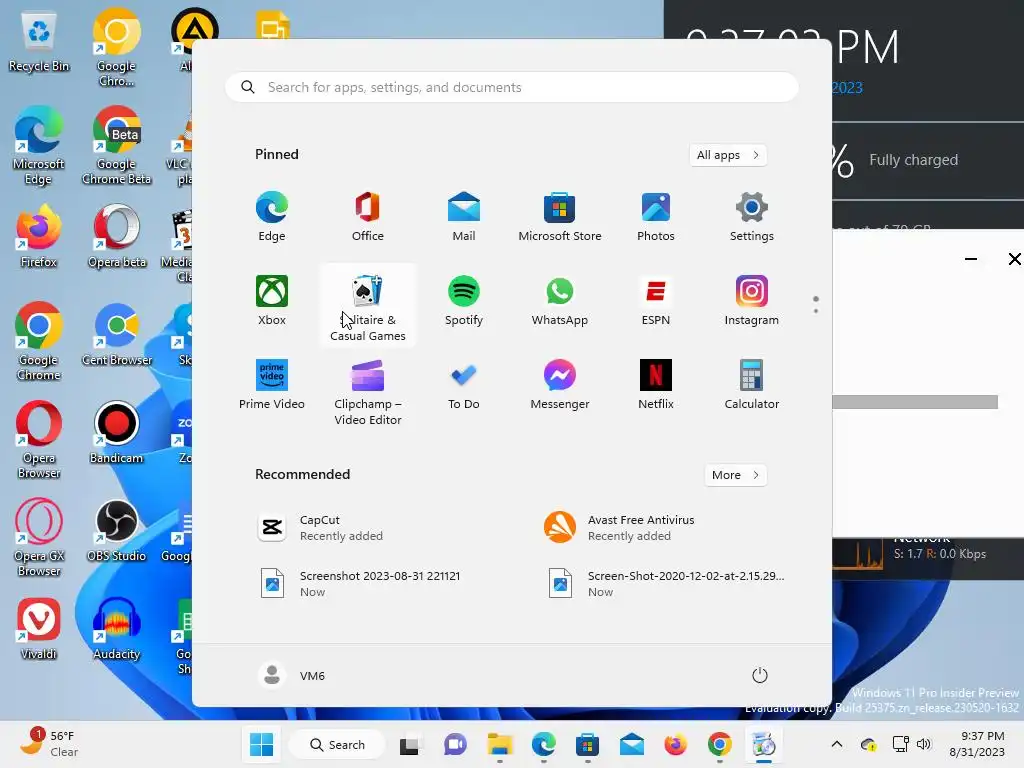Screen dimensions: 1024x768
Task: Select Microsoft Edge desktop shortcut
Action: 39,145
